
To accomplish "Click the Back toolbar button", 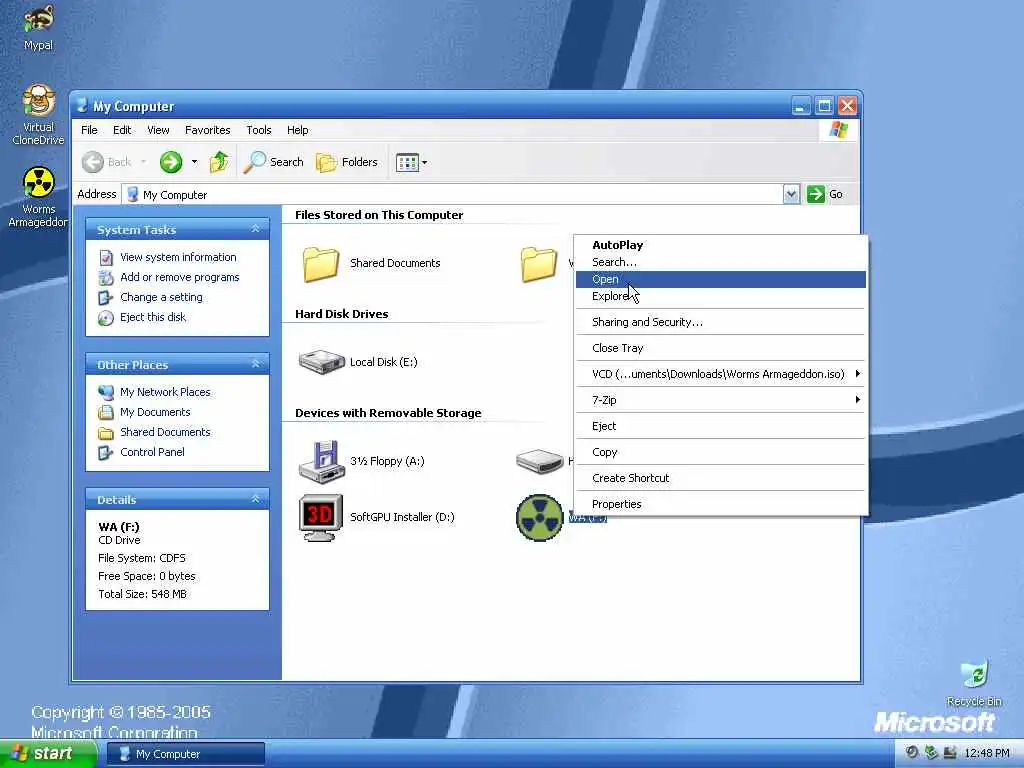I will coord(107,162).
